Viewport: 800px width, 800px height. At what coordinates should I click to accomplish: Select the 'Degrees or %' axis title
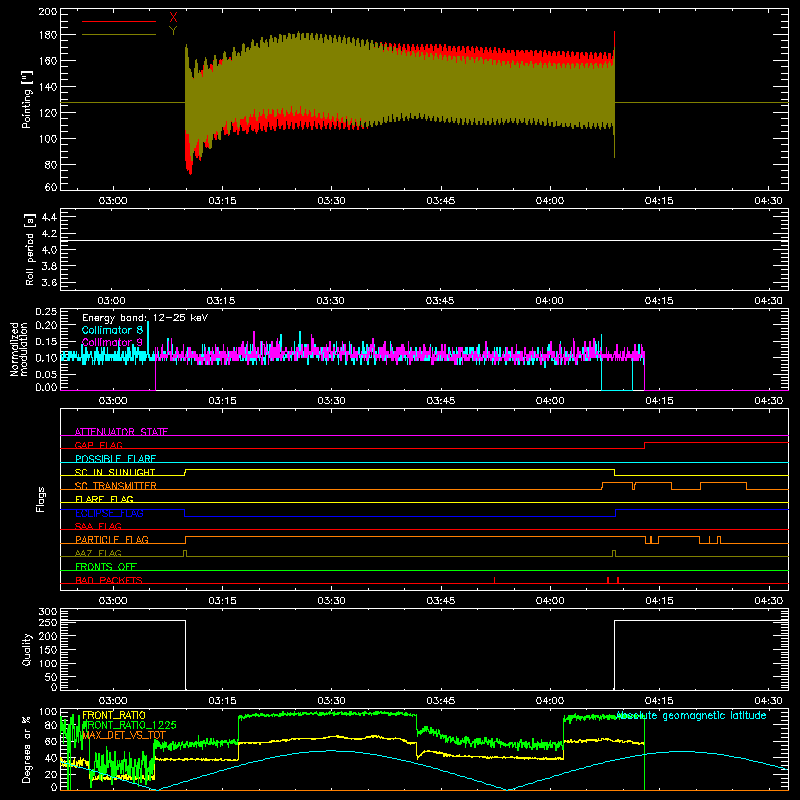[27, 749]
